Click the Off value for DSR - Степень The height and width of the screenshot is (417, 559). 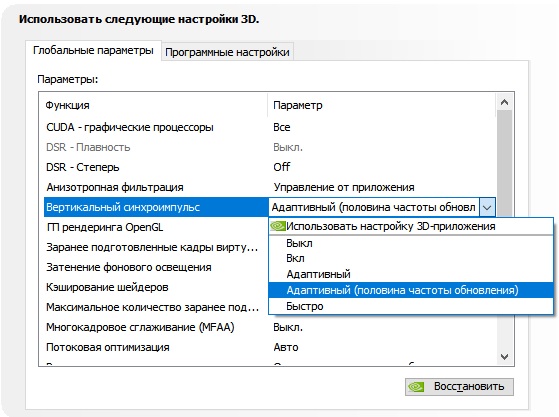click(x=282, y=167)
